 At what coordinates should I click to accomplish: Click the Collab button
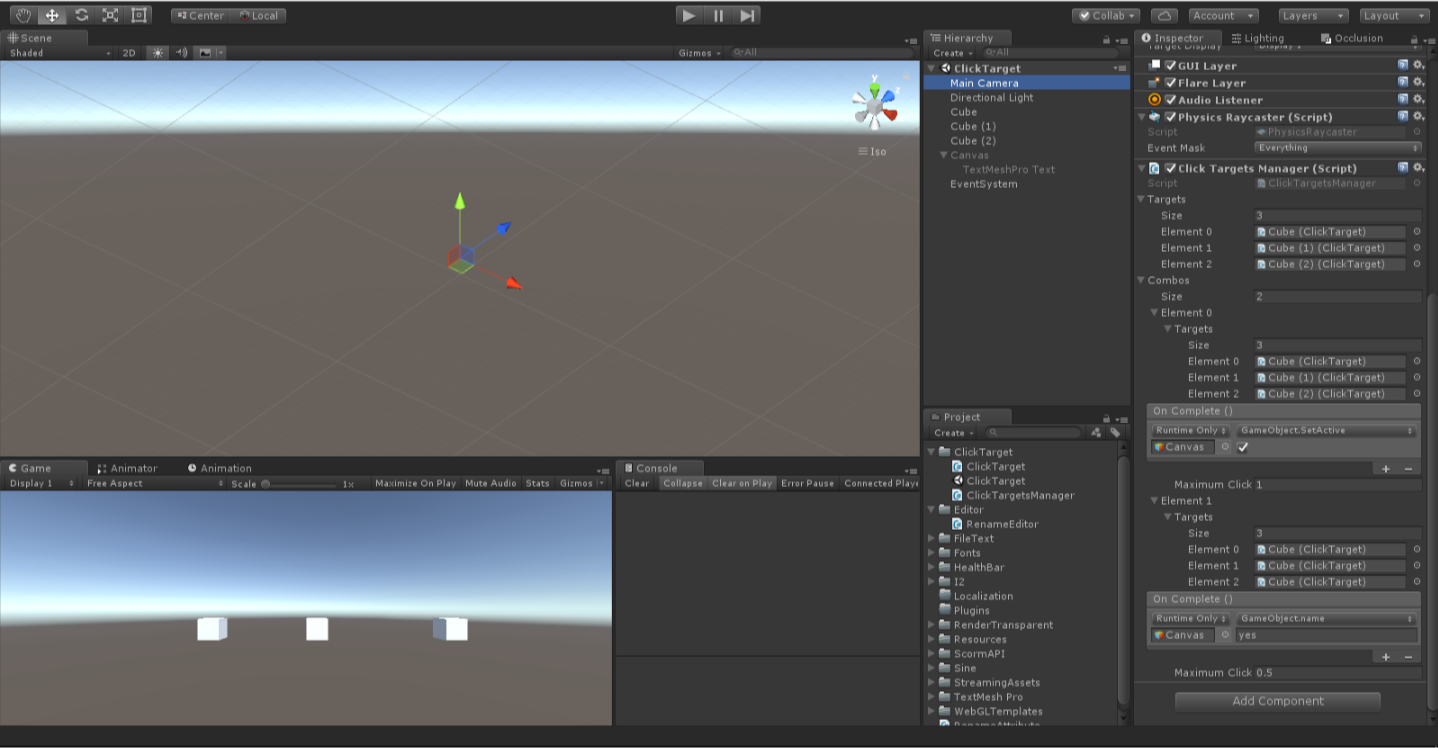[1106, 15]
